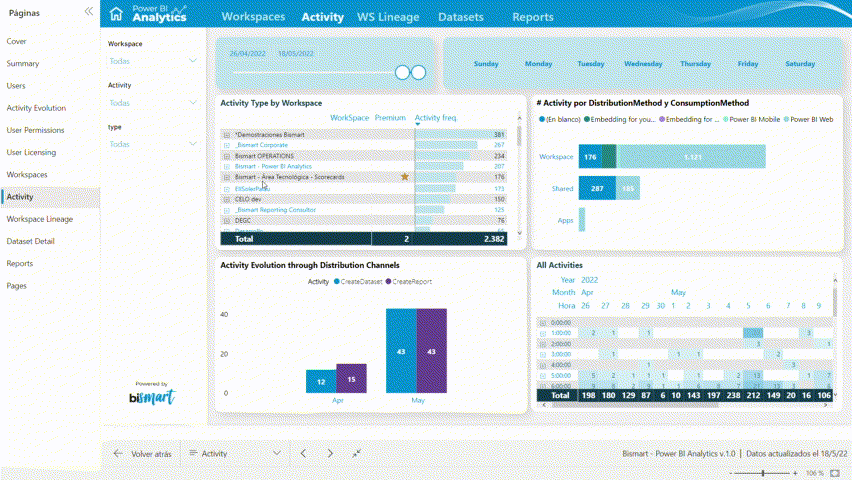Screen dimensions: 852x480
Task: Click the purple CreateReport bar for May
Action: (431, 350)
